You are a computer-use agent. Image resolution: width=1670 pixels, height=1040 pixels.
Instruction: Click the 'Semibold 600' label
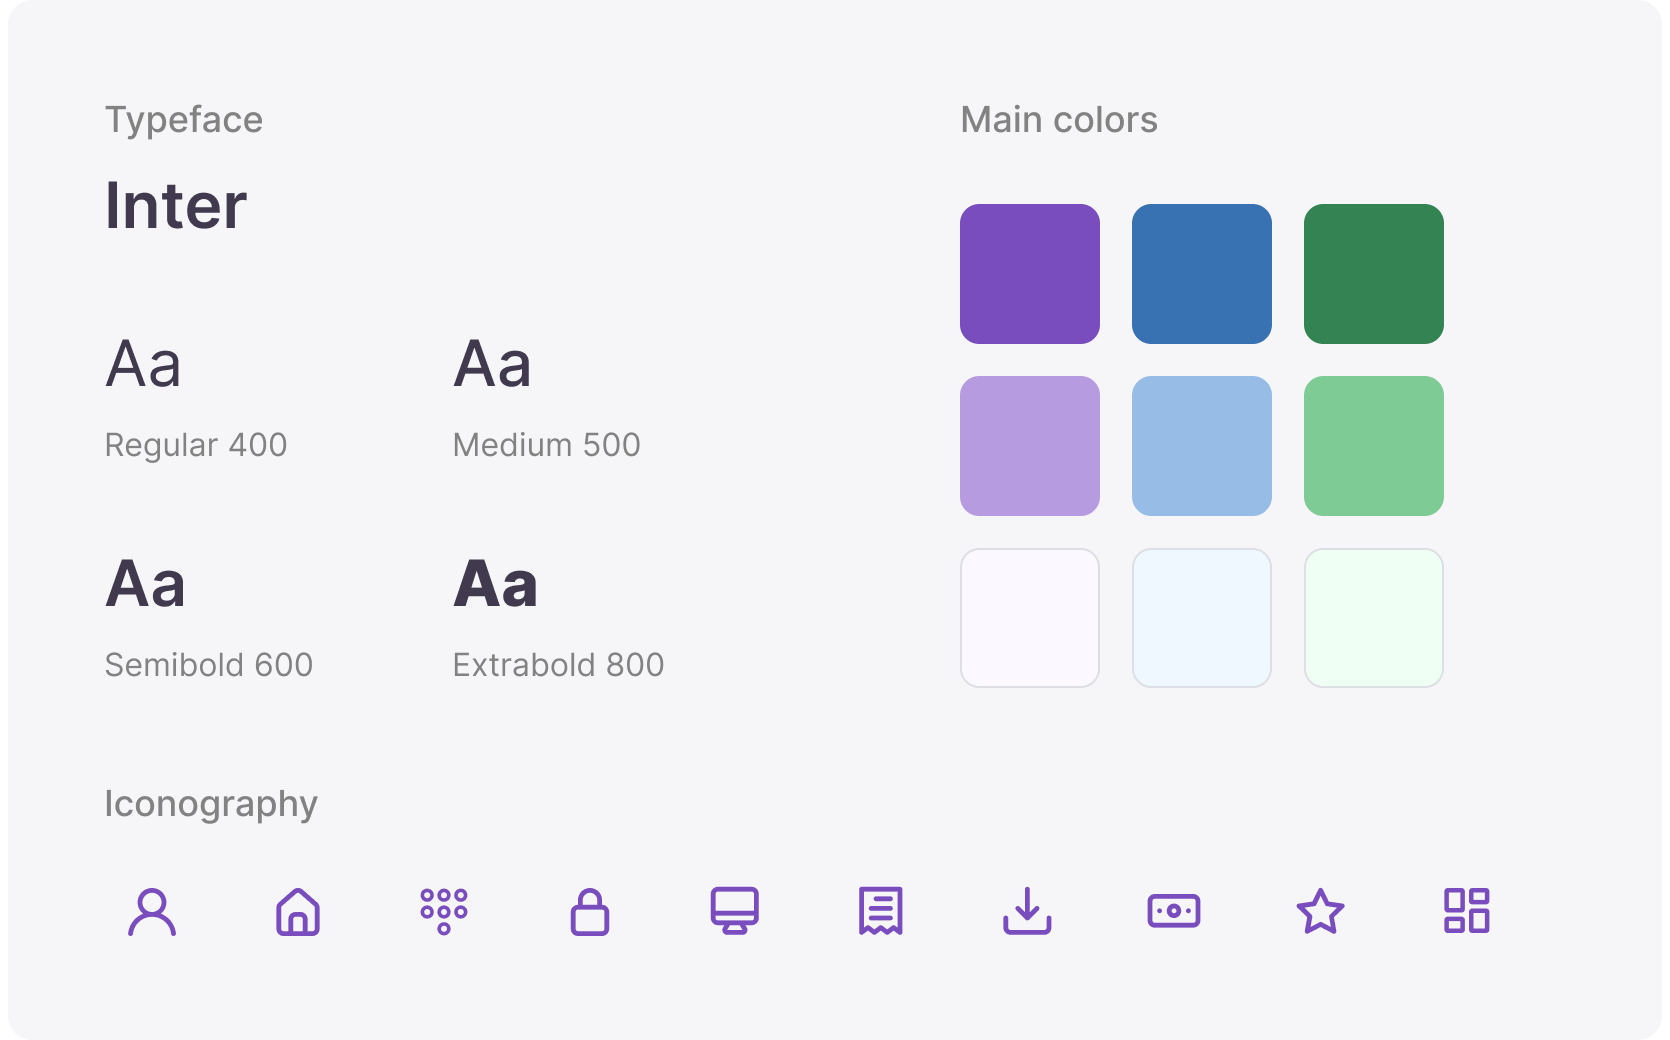tap(209, 665)
